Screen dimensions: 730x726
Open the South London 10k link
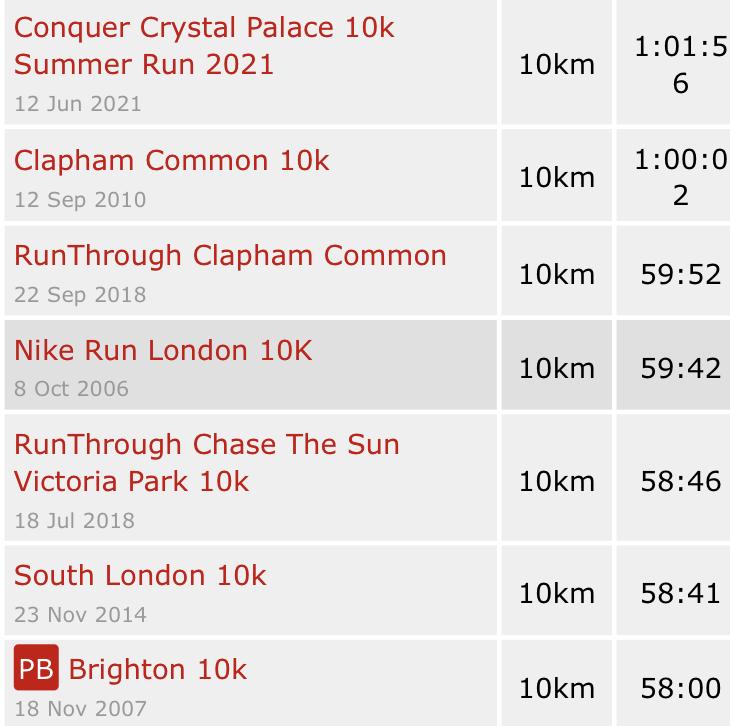click(140, 576)
